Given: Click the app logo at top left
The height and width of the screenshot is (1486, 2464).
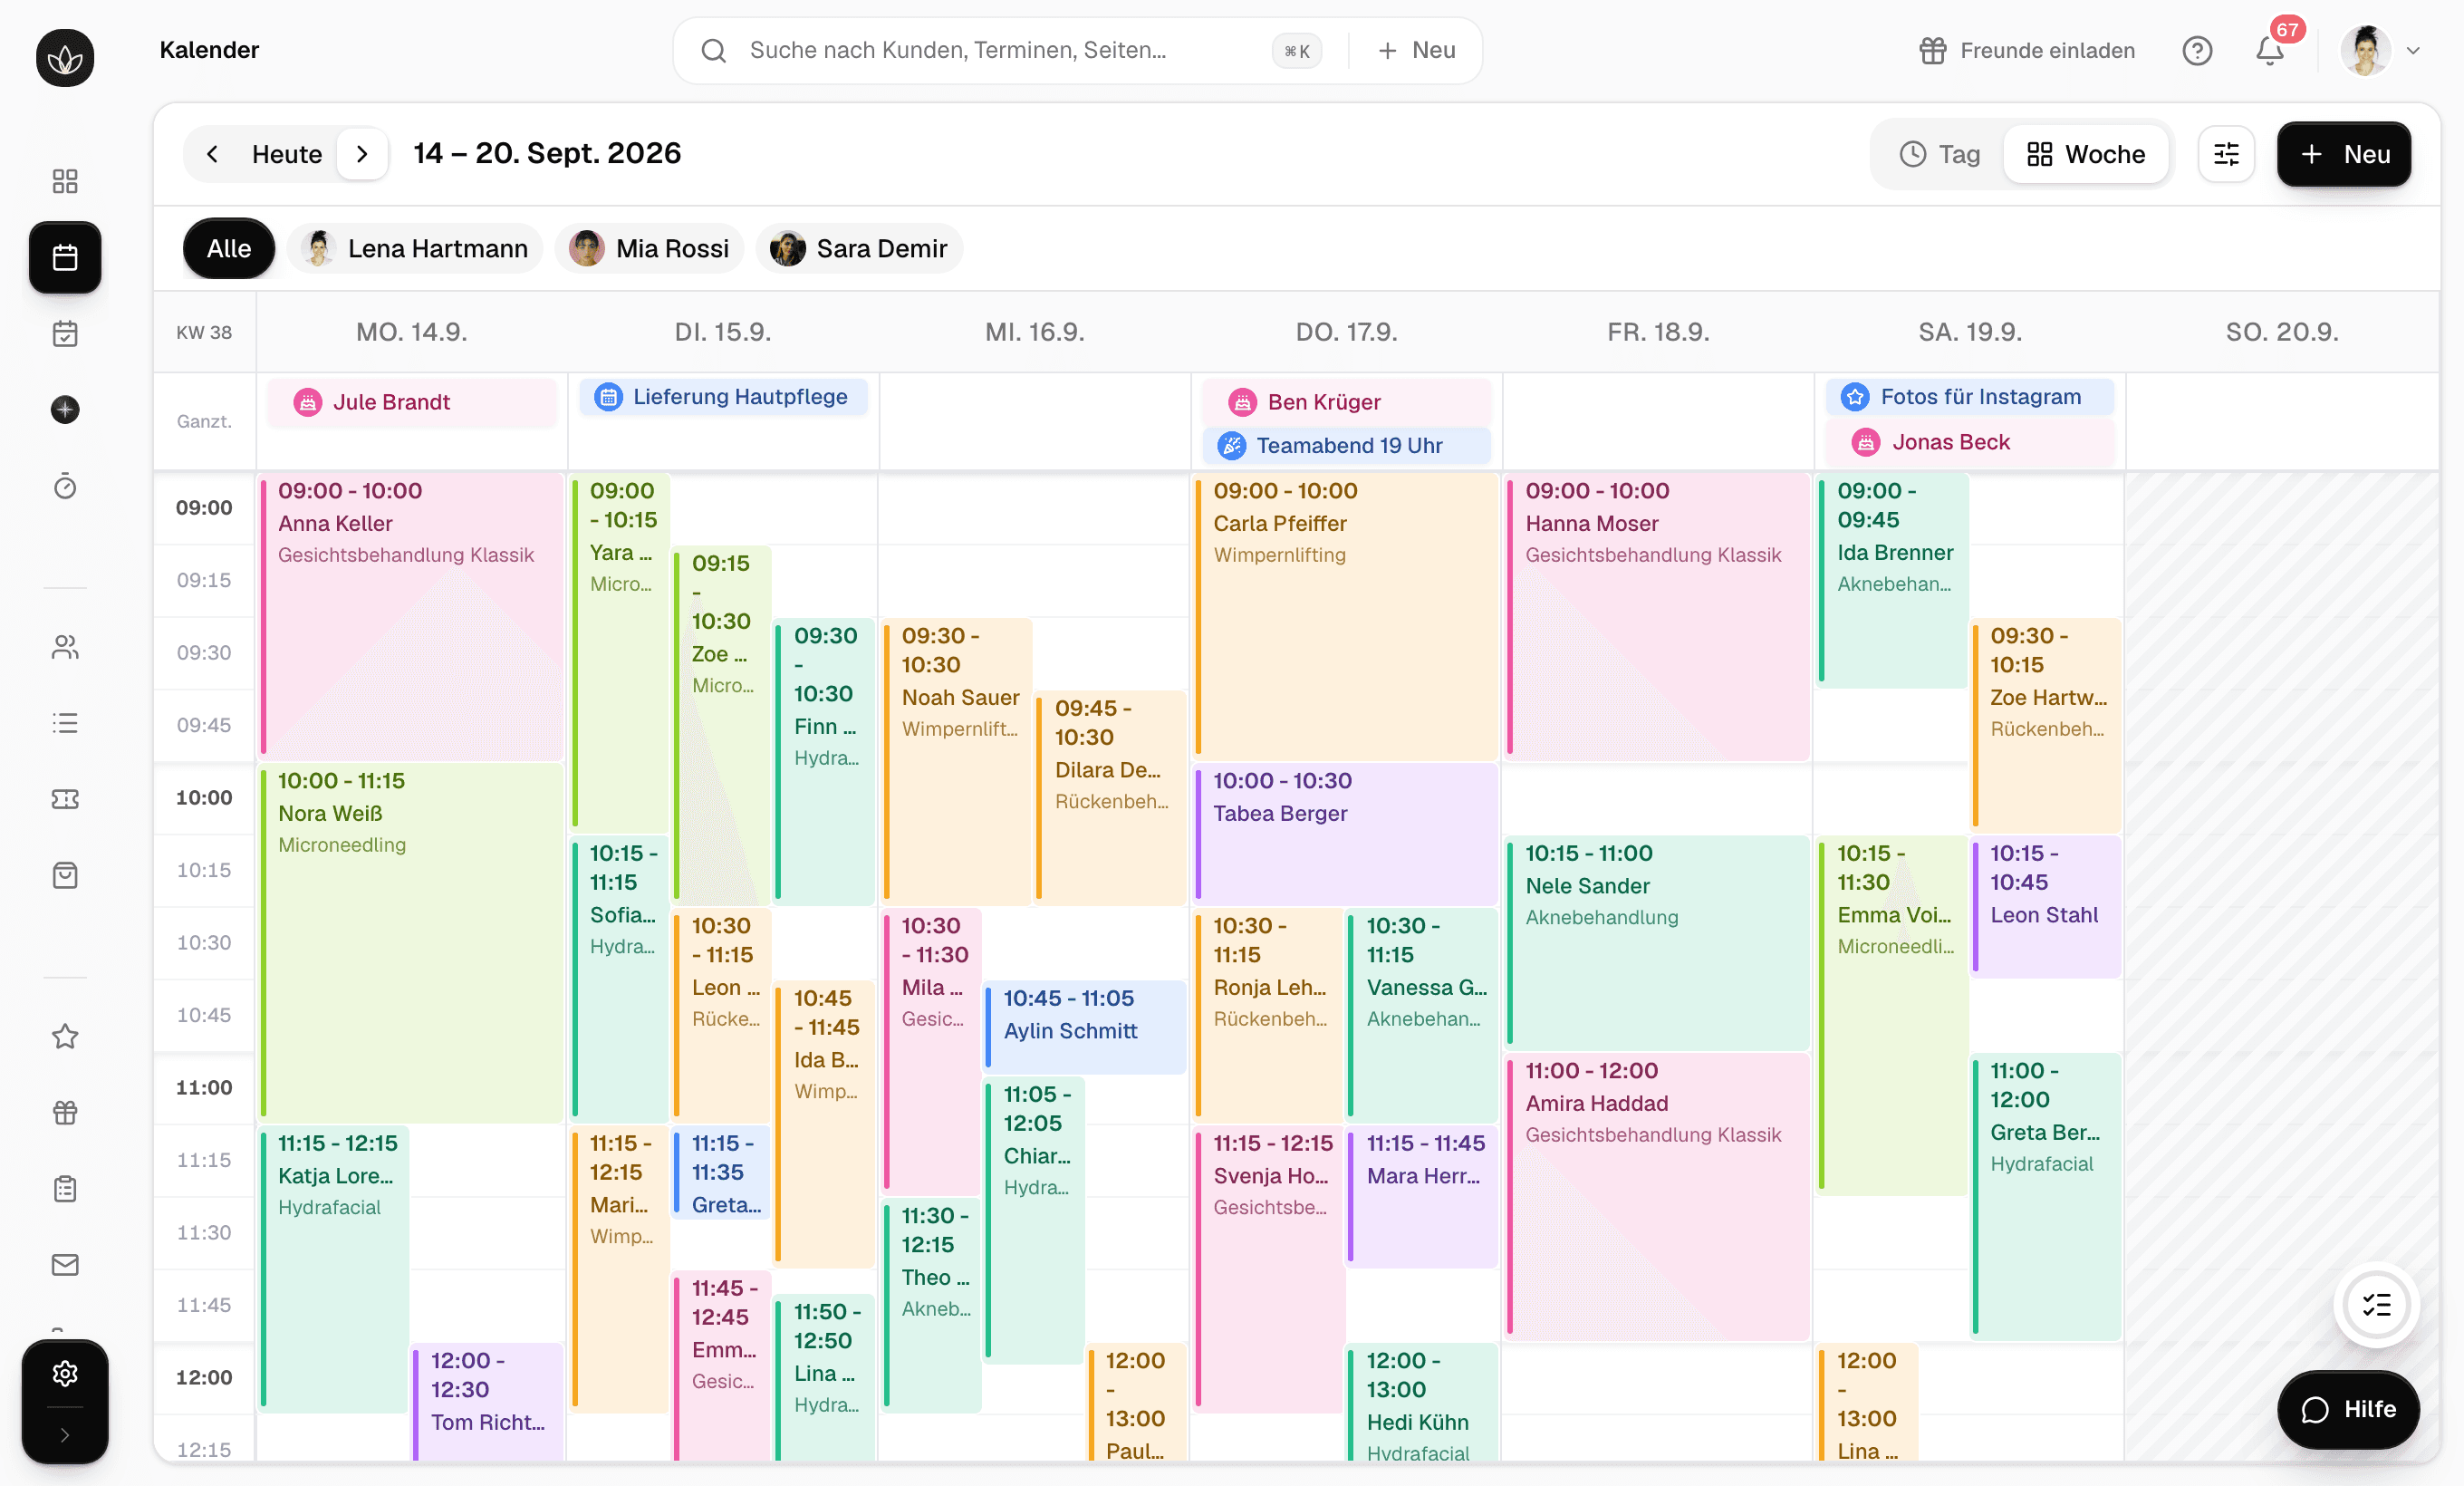Looking at the screenshot, I should click(65, 57).
